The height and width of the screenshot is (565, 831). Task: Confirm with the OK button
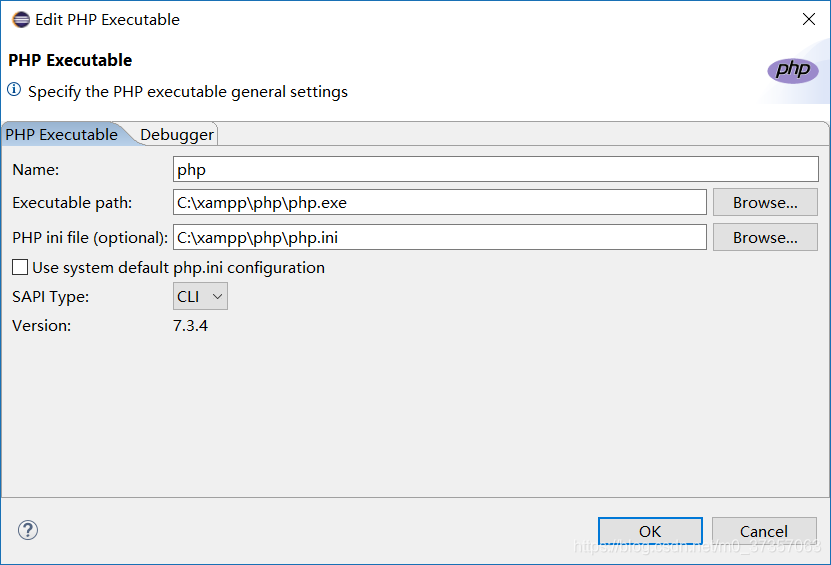650,531
